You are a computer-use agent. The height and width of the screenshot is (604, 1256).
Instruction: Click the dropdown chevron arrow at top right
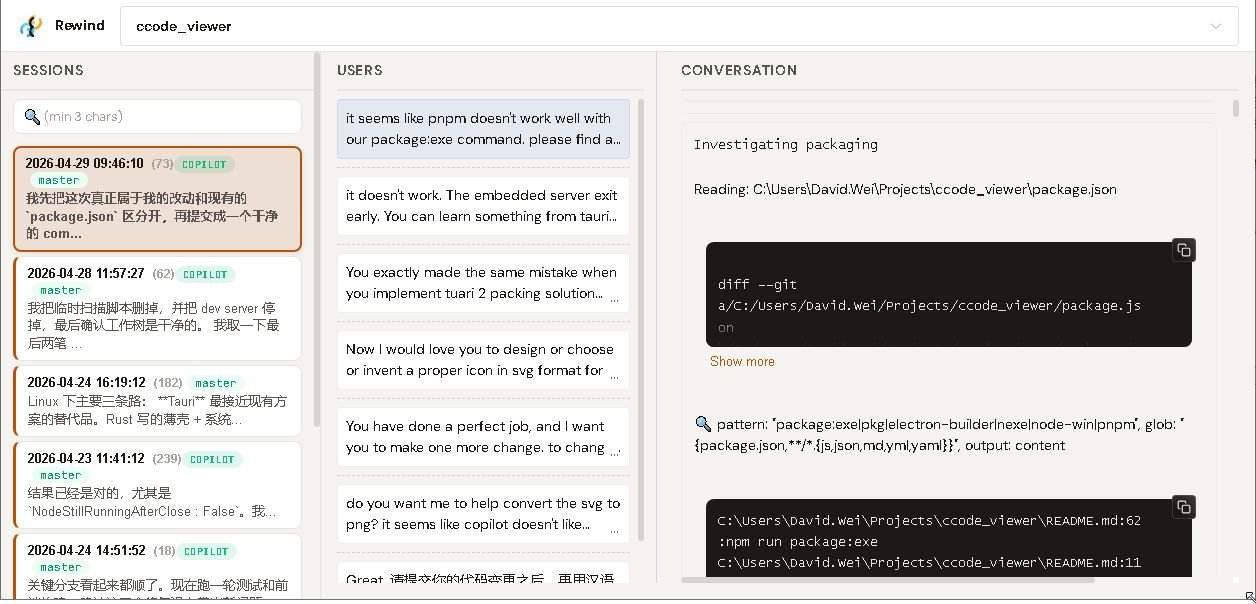tap(1216, 26)
